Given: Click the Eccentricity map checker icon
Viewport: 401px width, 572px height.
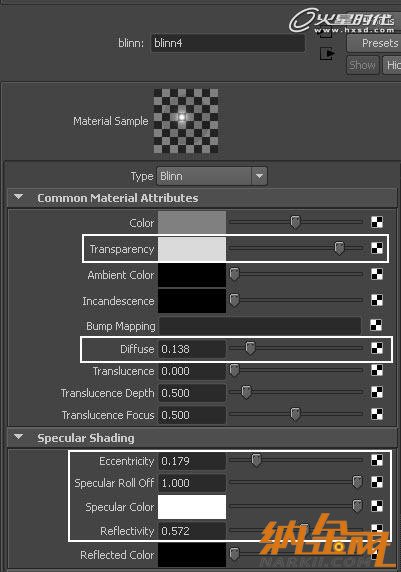Looking at the screenshot, I should click(x=377, y=460).
